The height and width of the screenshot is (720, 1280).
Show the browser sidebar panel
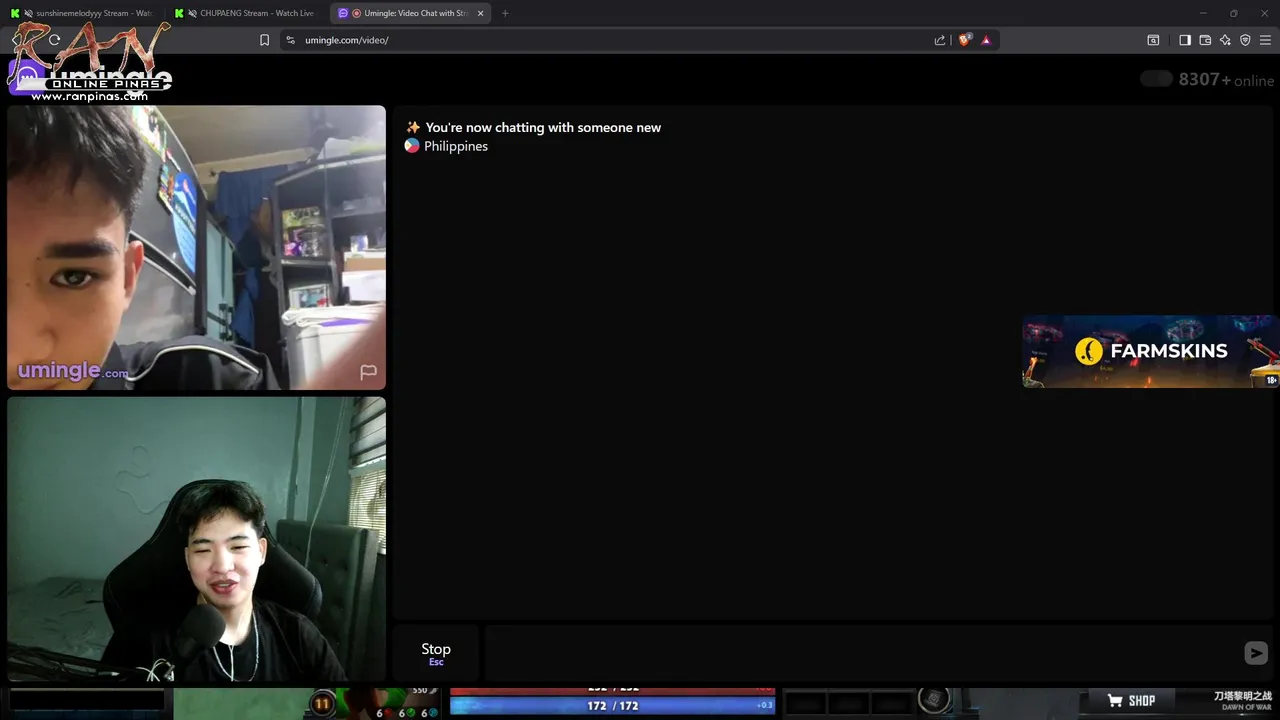click(x=1185, y=40)
